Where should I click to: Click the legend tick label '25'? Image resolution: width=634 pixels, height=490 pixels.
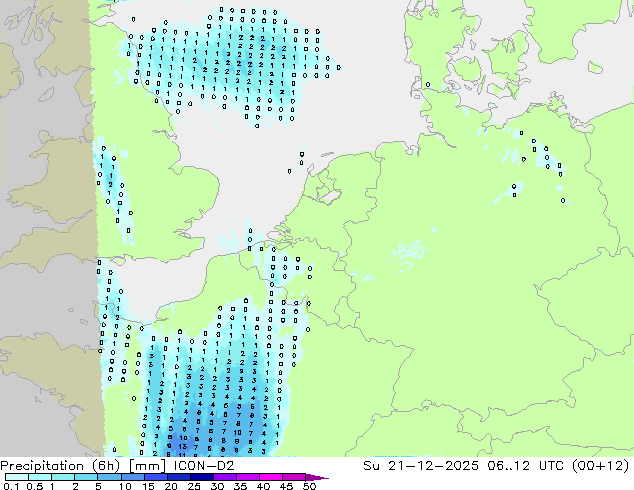(194, 486)
